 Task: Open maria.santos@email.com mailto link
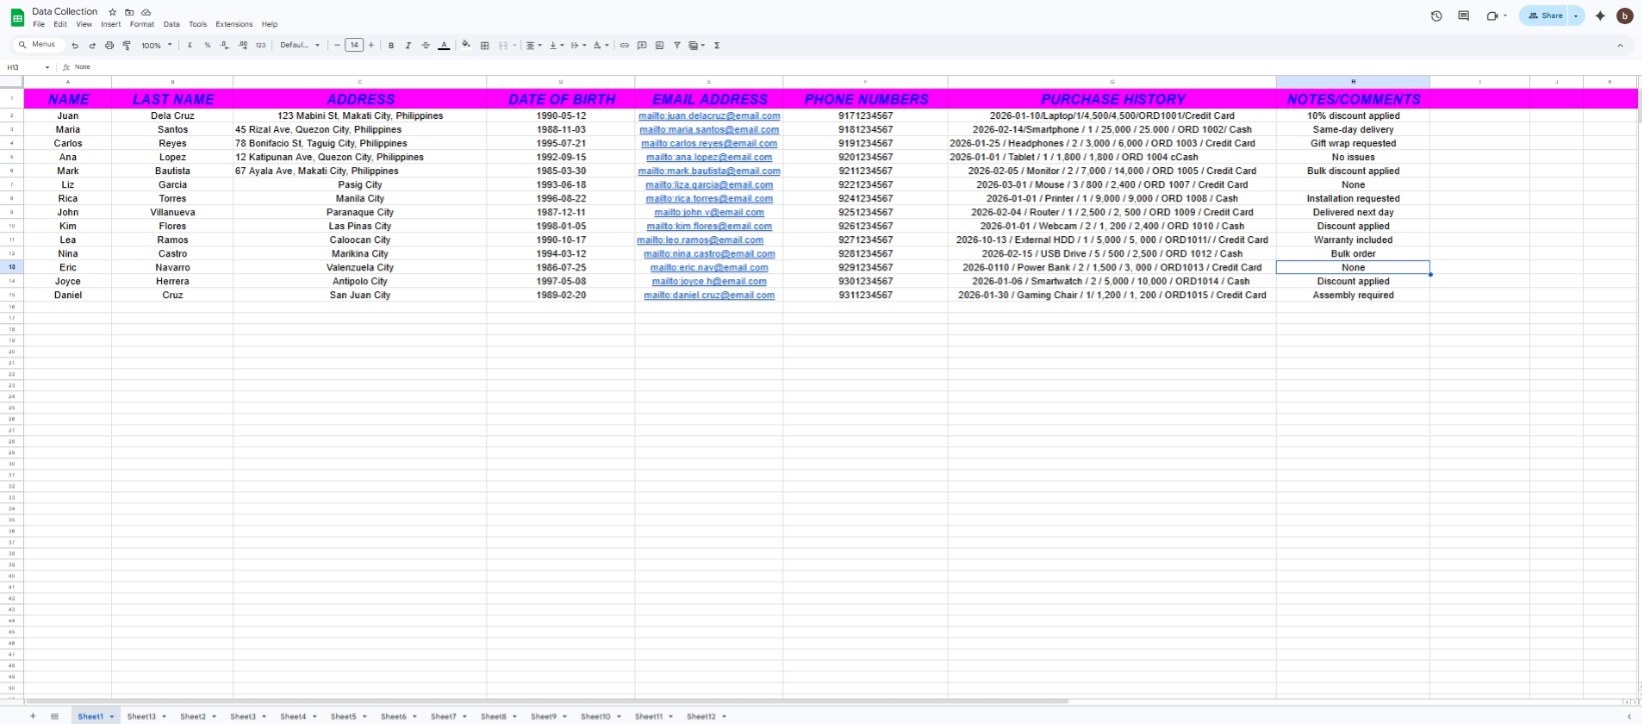pos(709,130)
